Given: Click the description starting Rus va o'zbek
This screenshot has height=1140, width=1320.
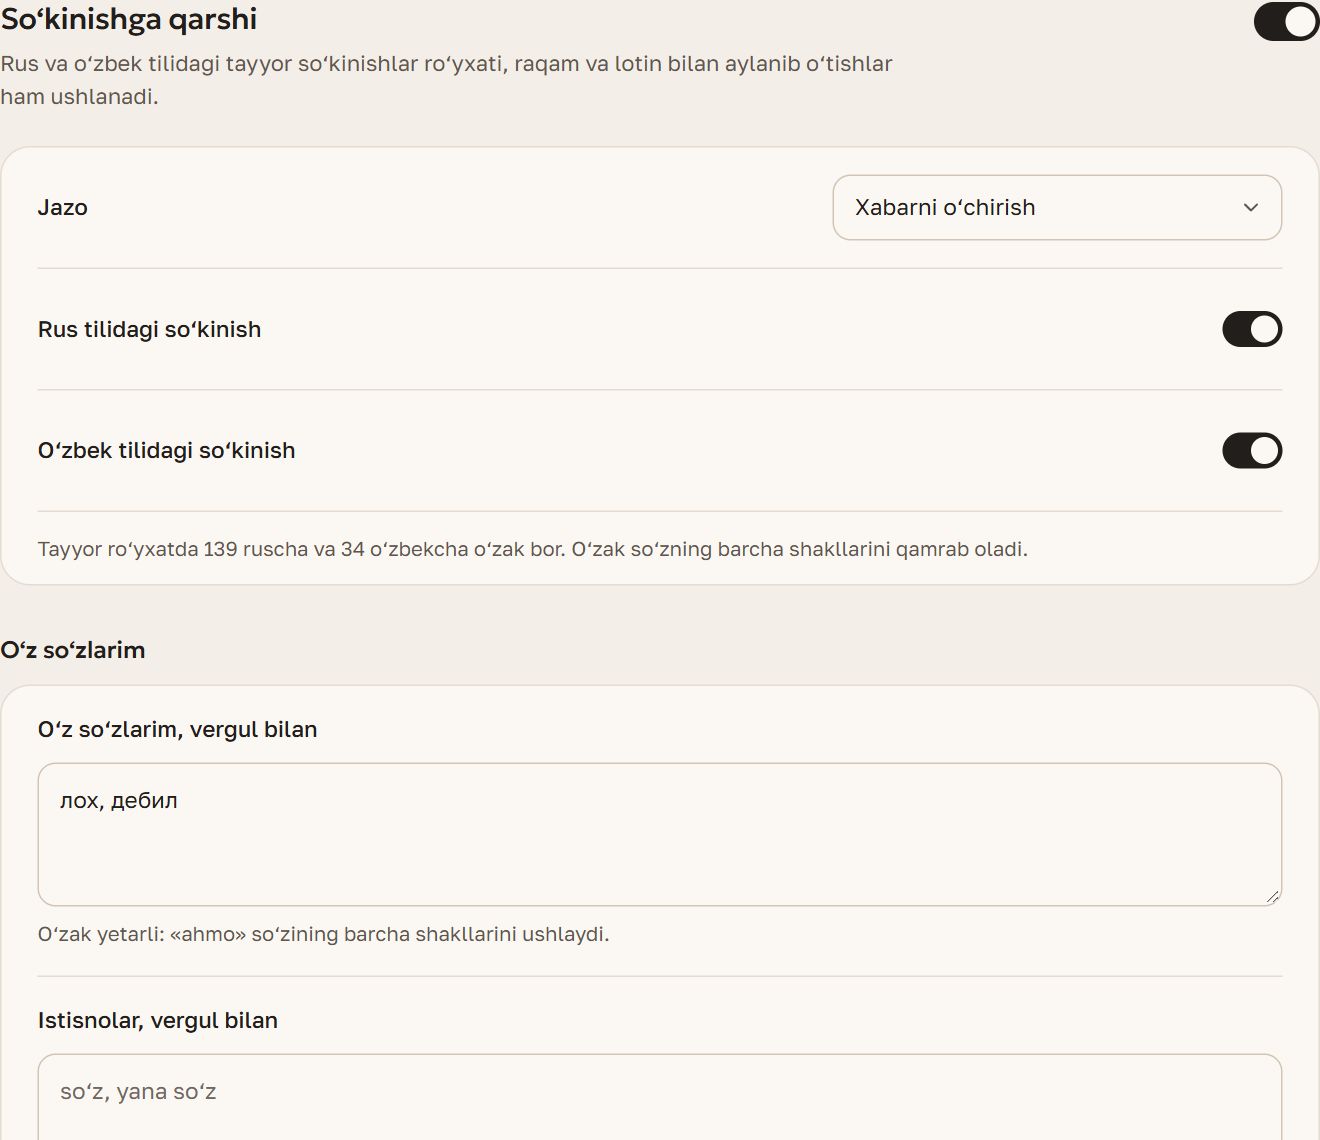Looking at the screenshot, I should click(x=446, y=80).
